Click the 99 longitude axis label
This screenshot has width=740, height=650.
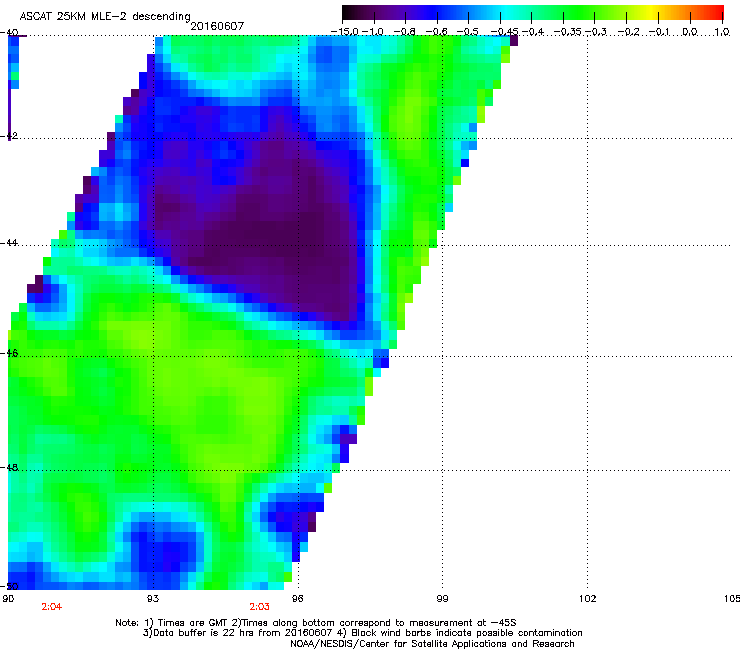coord(442,599)
